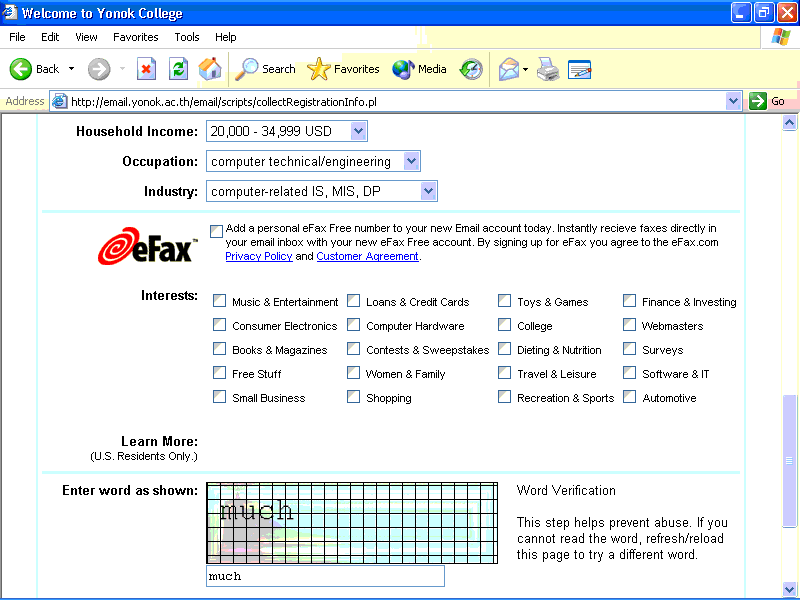Click the Refresh page icon
This screenshot has width=800, height=600.
click(178, 69)
